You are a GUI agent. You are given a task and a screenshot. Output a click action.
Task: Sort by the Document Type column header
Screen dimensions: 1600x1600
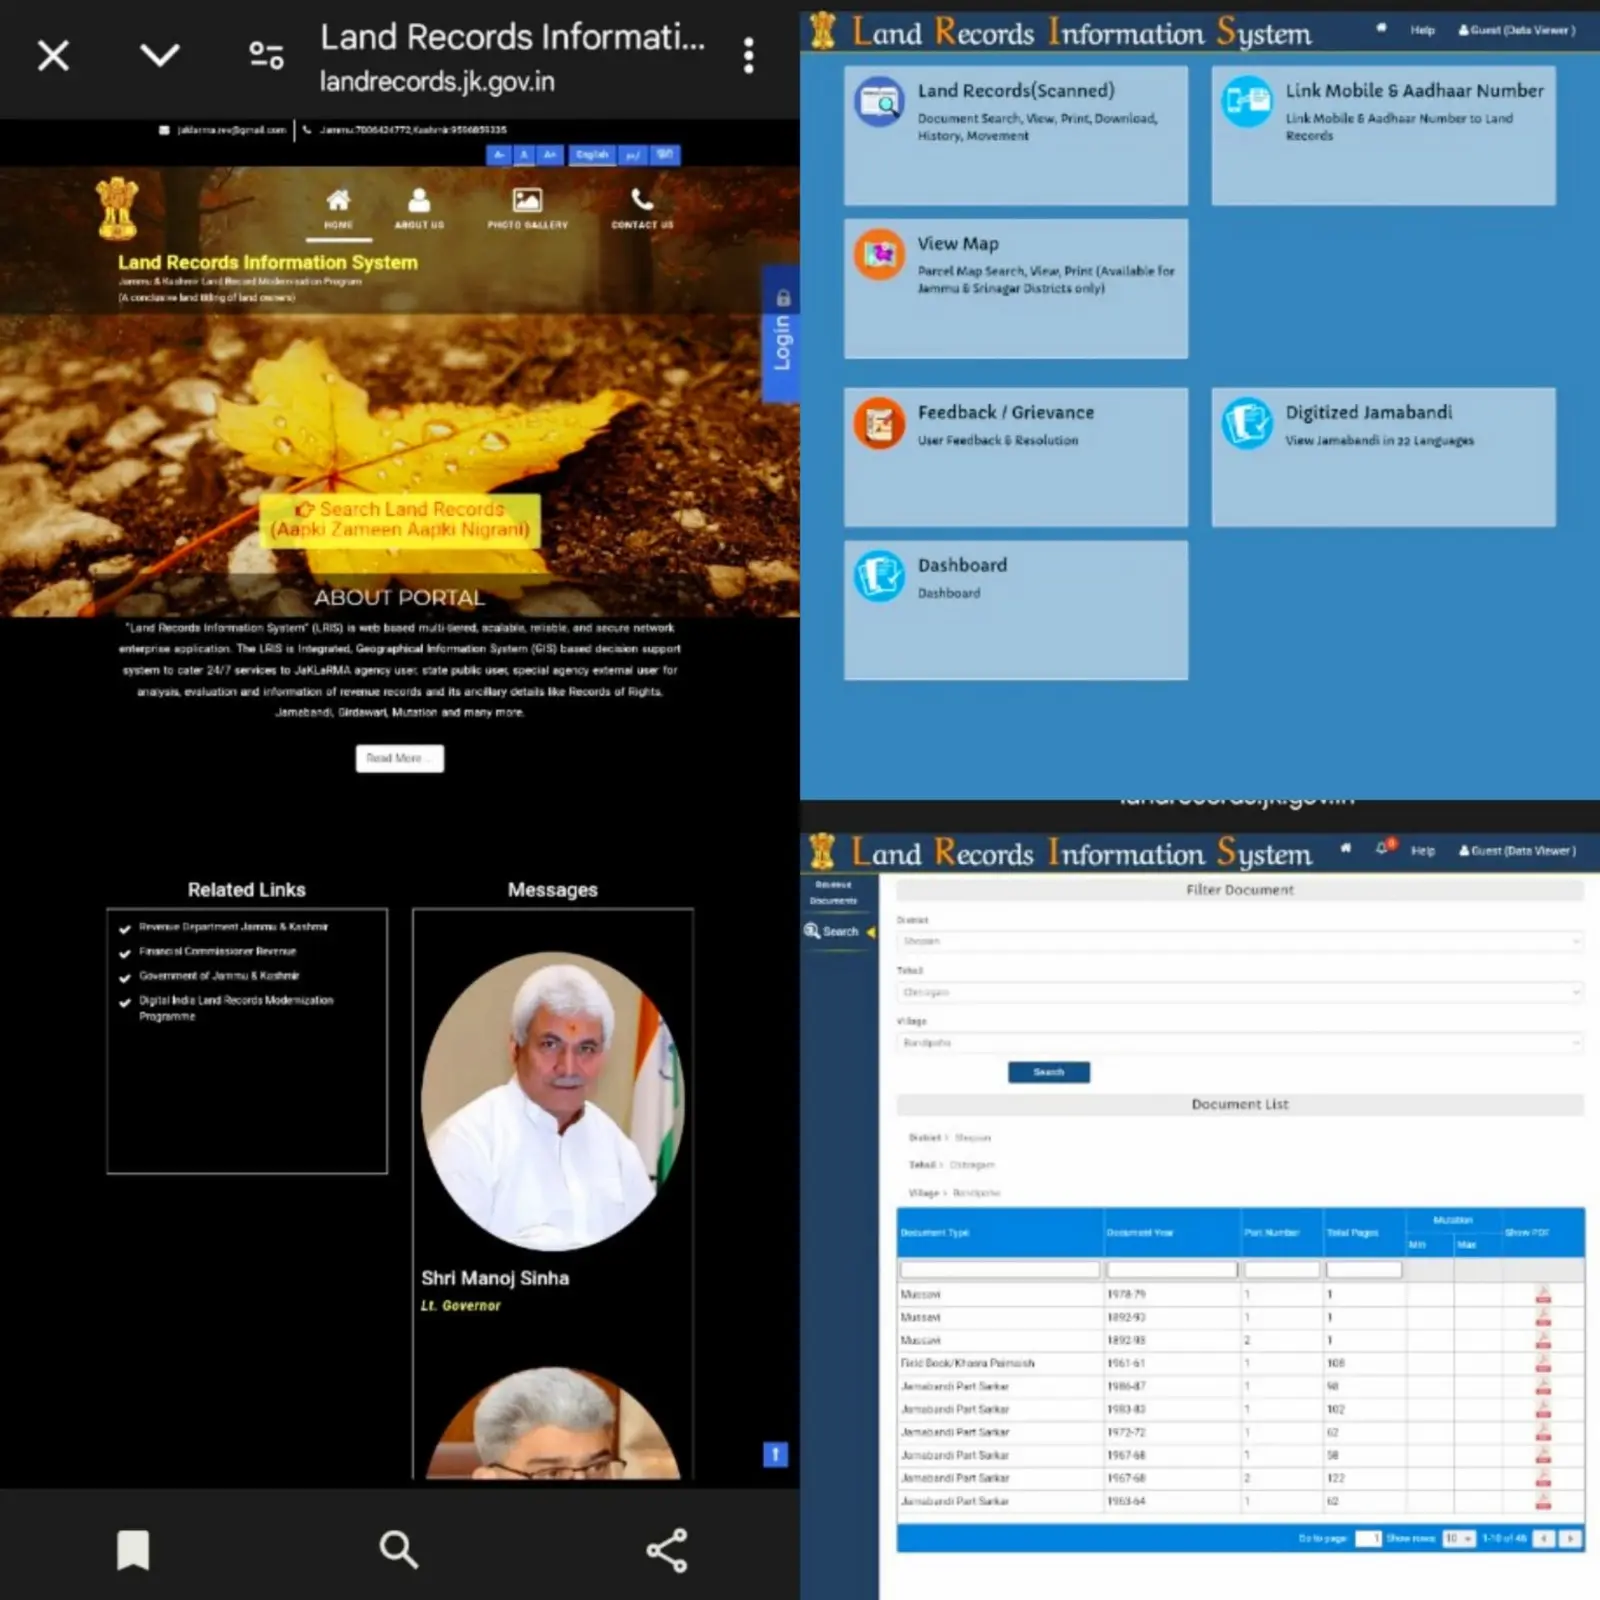pyautogui.click(x=1000, y=1232)
